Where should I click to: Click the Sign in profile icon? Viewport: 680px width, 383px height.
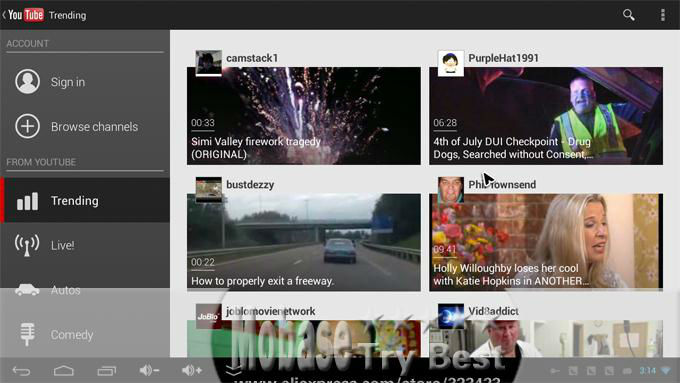pos(27,82)
